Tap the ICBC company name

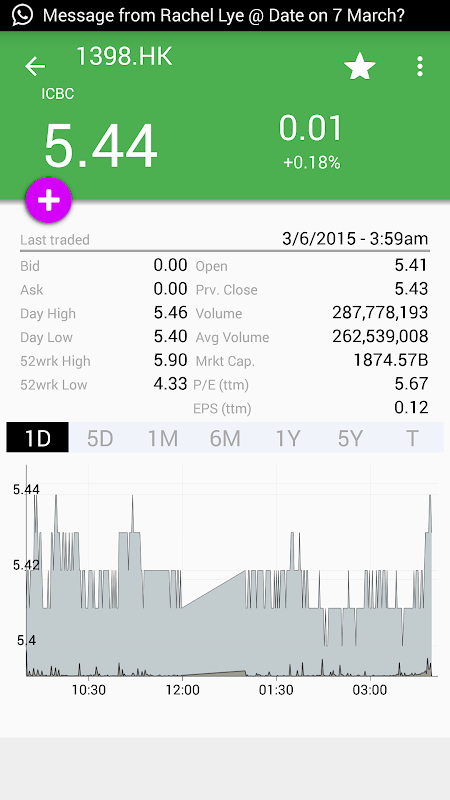[x=58, y=94]
